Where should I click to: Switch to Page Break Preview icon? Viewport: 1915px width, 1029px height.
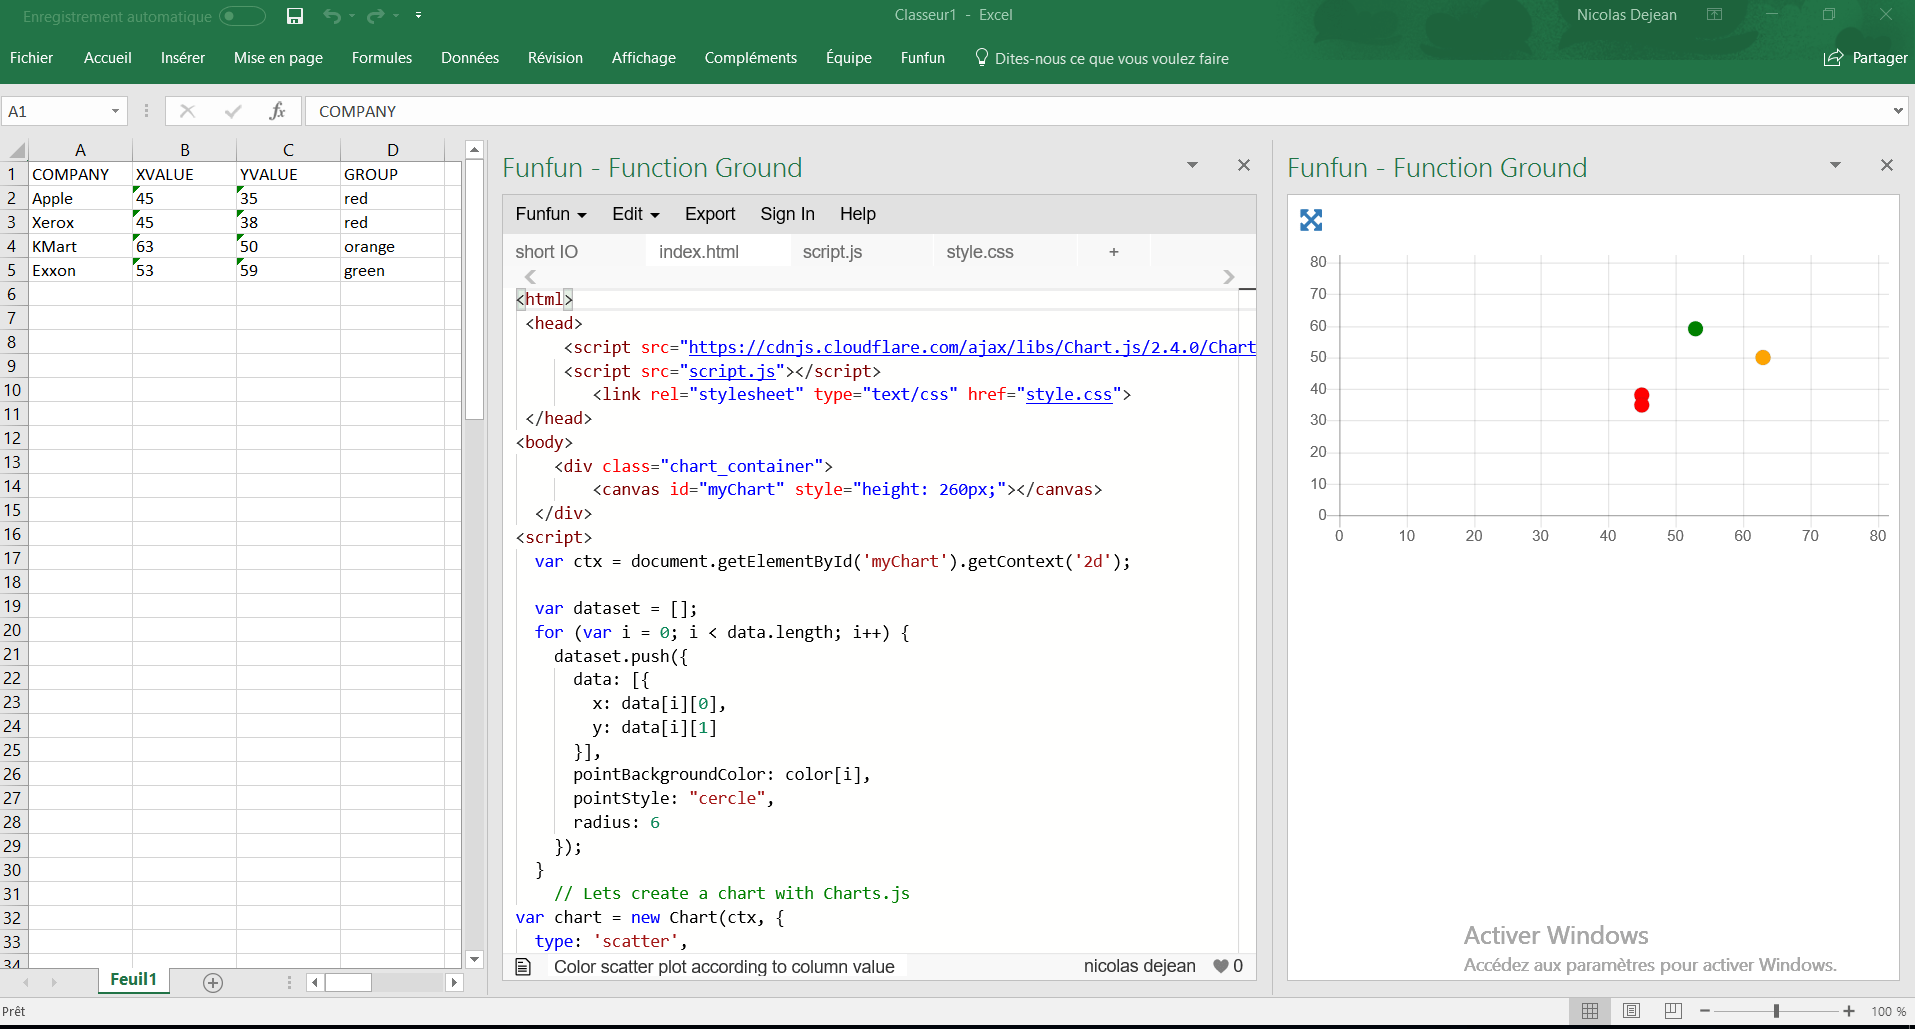pyautogui.click(x=1673, y=1011)
